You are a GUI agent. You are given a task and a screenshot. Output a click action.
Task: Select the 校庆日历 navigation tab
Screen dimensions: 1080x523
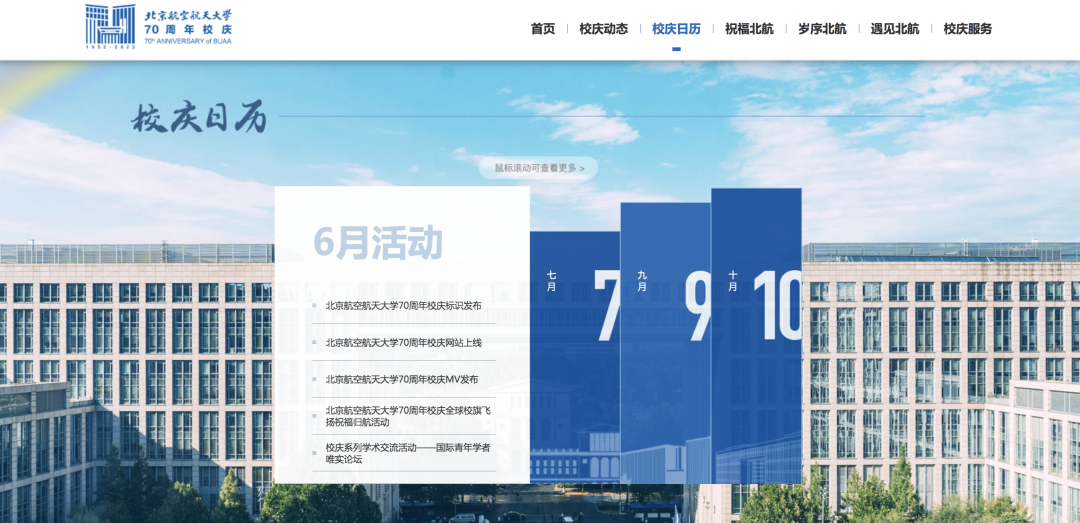(676, 29)
